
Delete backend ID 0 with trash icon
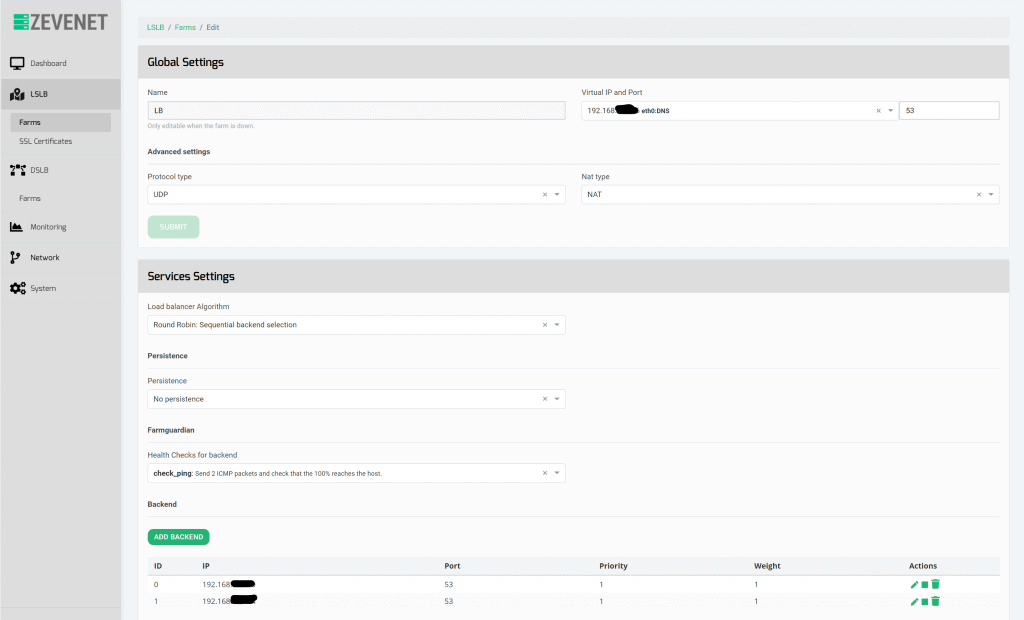[936, 584]
